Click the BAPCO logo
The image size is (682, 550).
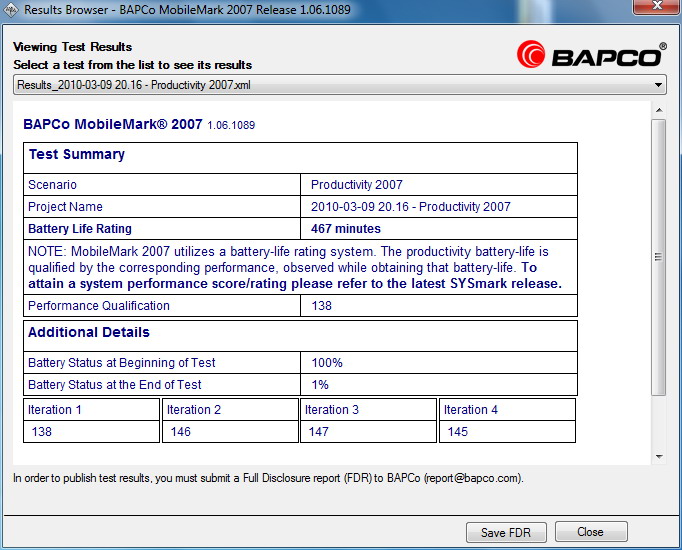coord(592,55)
